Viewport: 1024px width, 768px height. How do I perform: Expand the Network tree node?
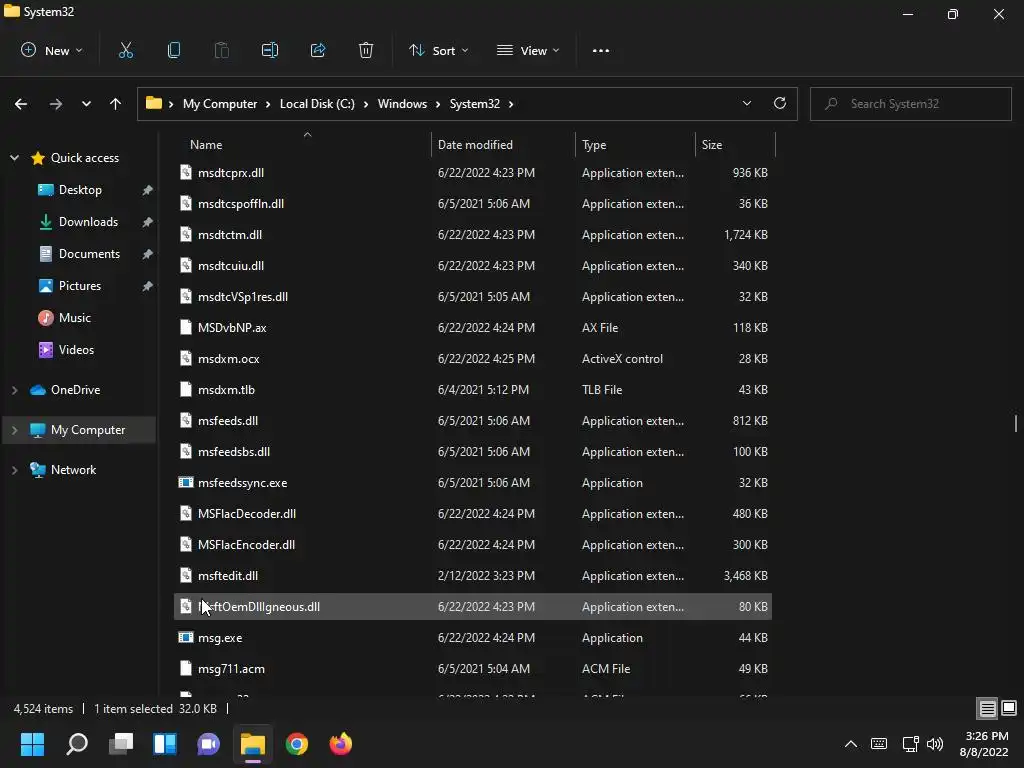pyautogui.click(x=14, y=470)
